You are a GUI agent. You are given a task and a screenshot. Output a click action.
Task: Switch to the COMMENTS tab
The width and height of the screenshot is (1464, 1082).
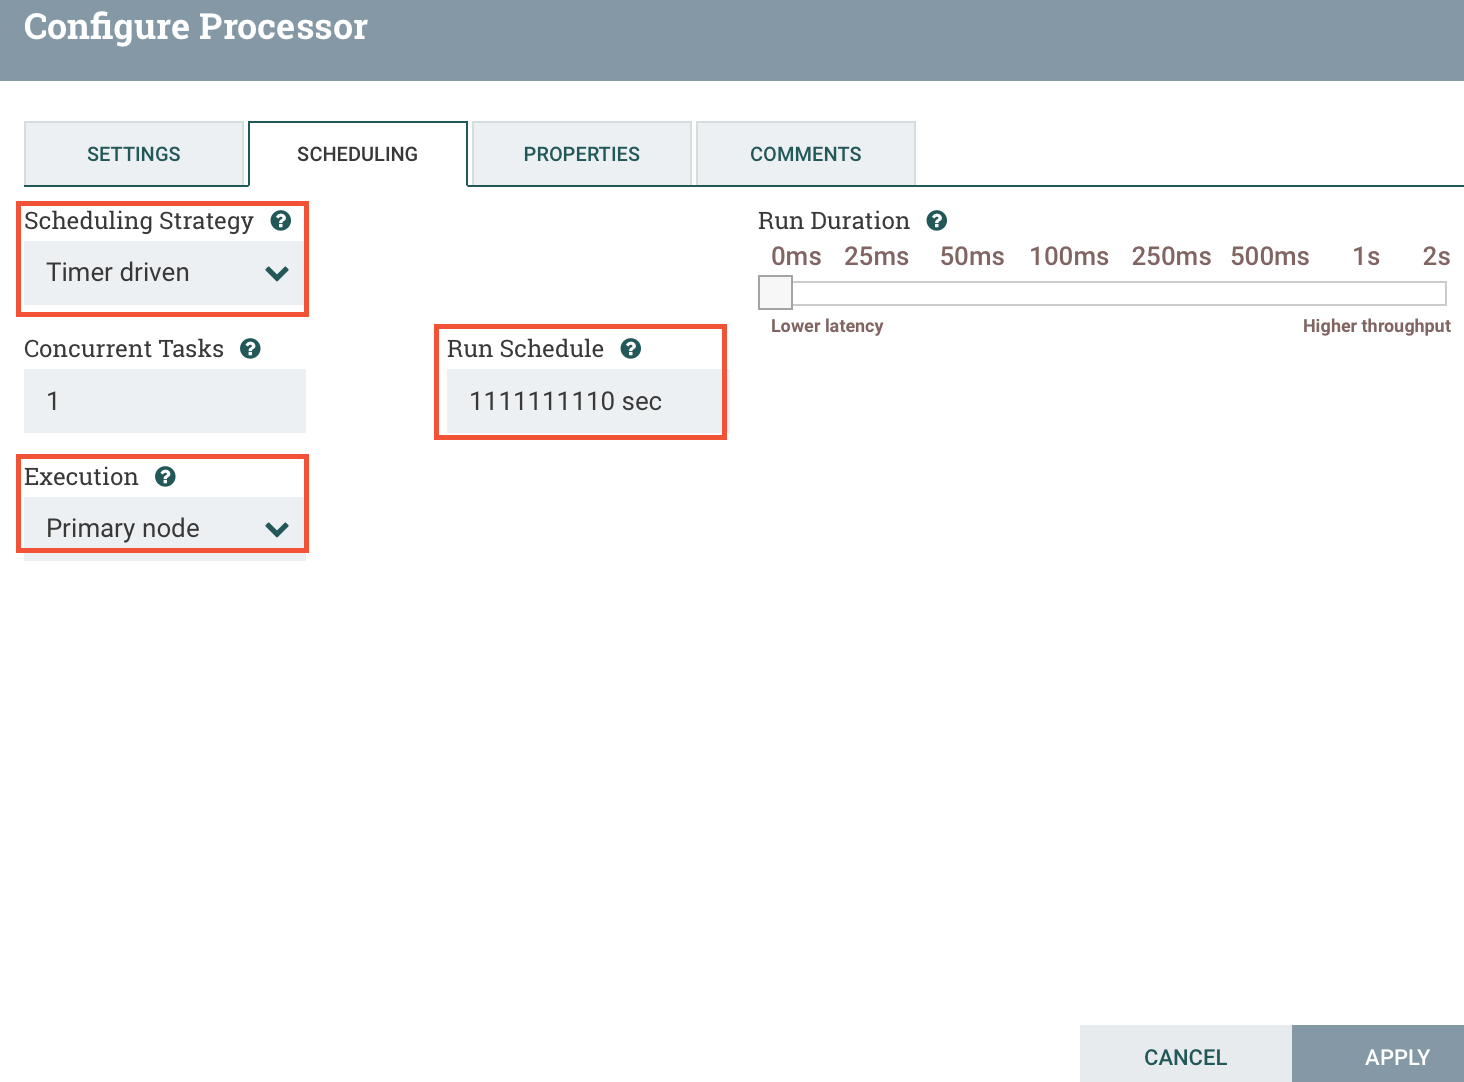click(805, 153)
